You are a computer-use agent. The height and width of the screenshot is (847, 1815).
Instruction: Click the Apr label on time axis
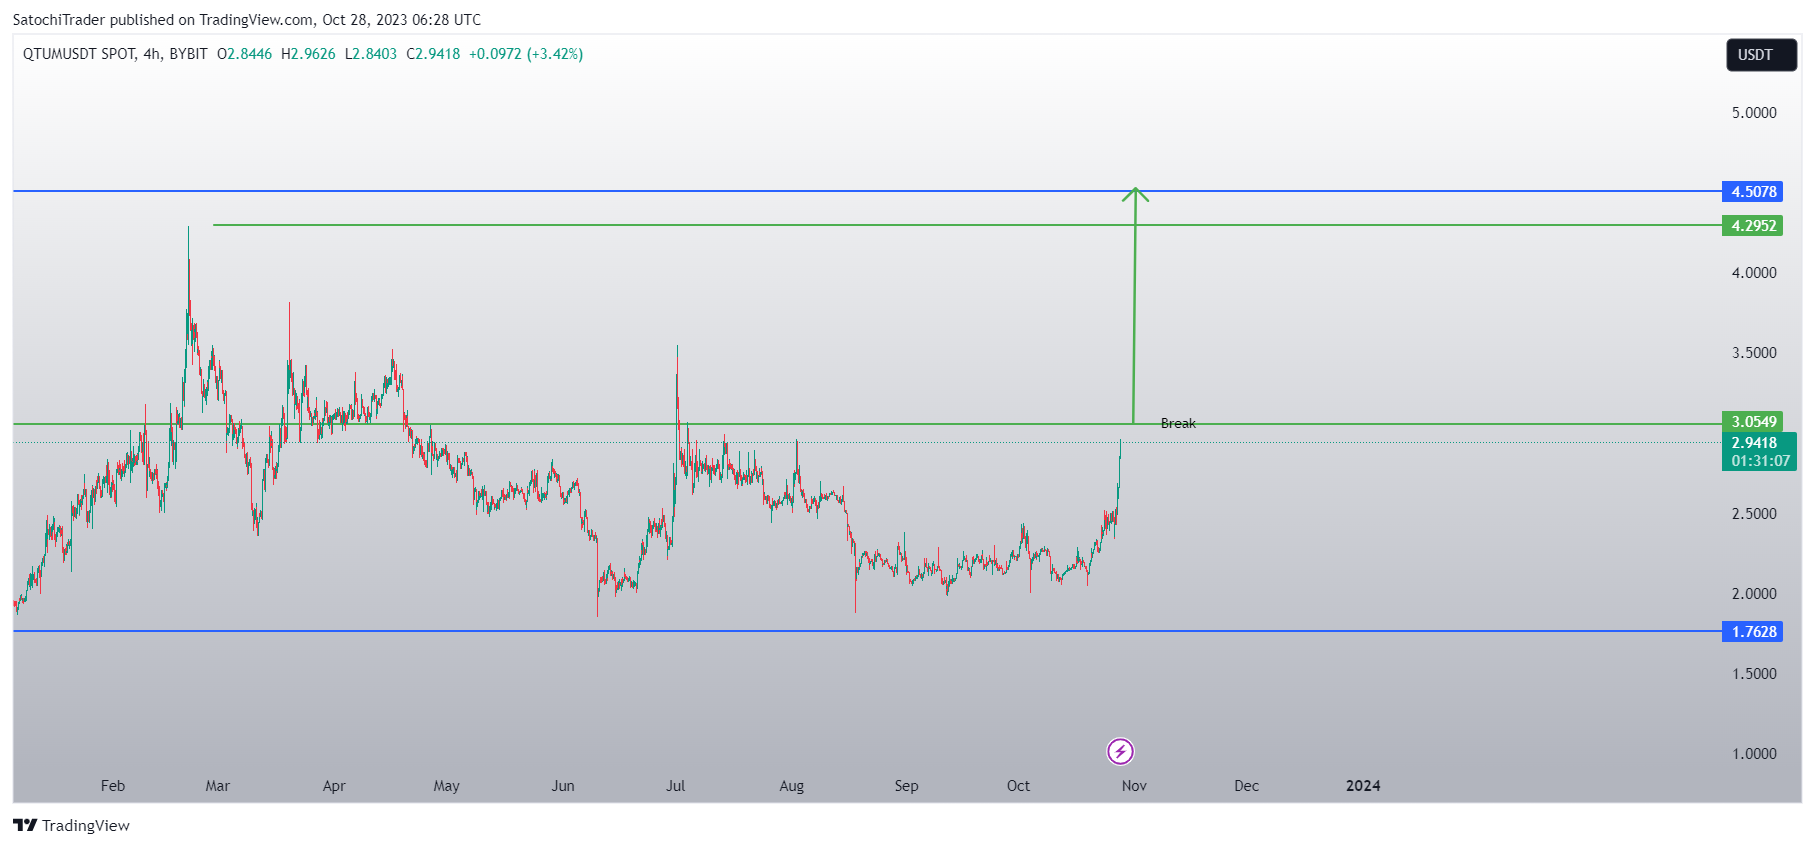click(334, 786)
